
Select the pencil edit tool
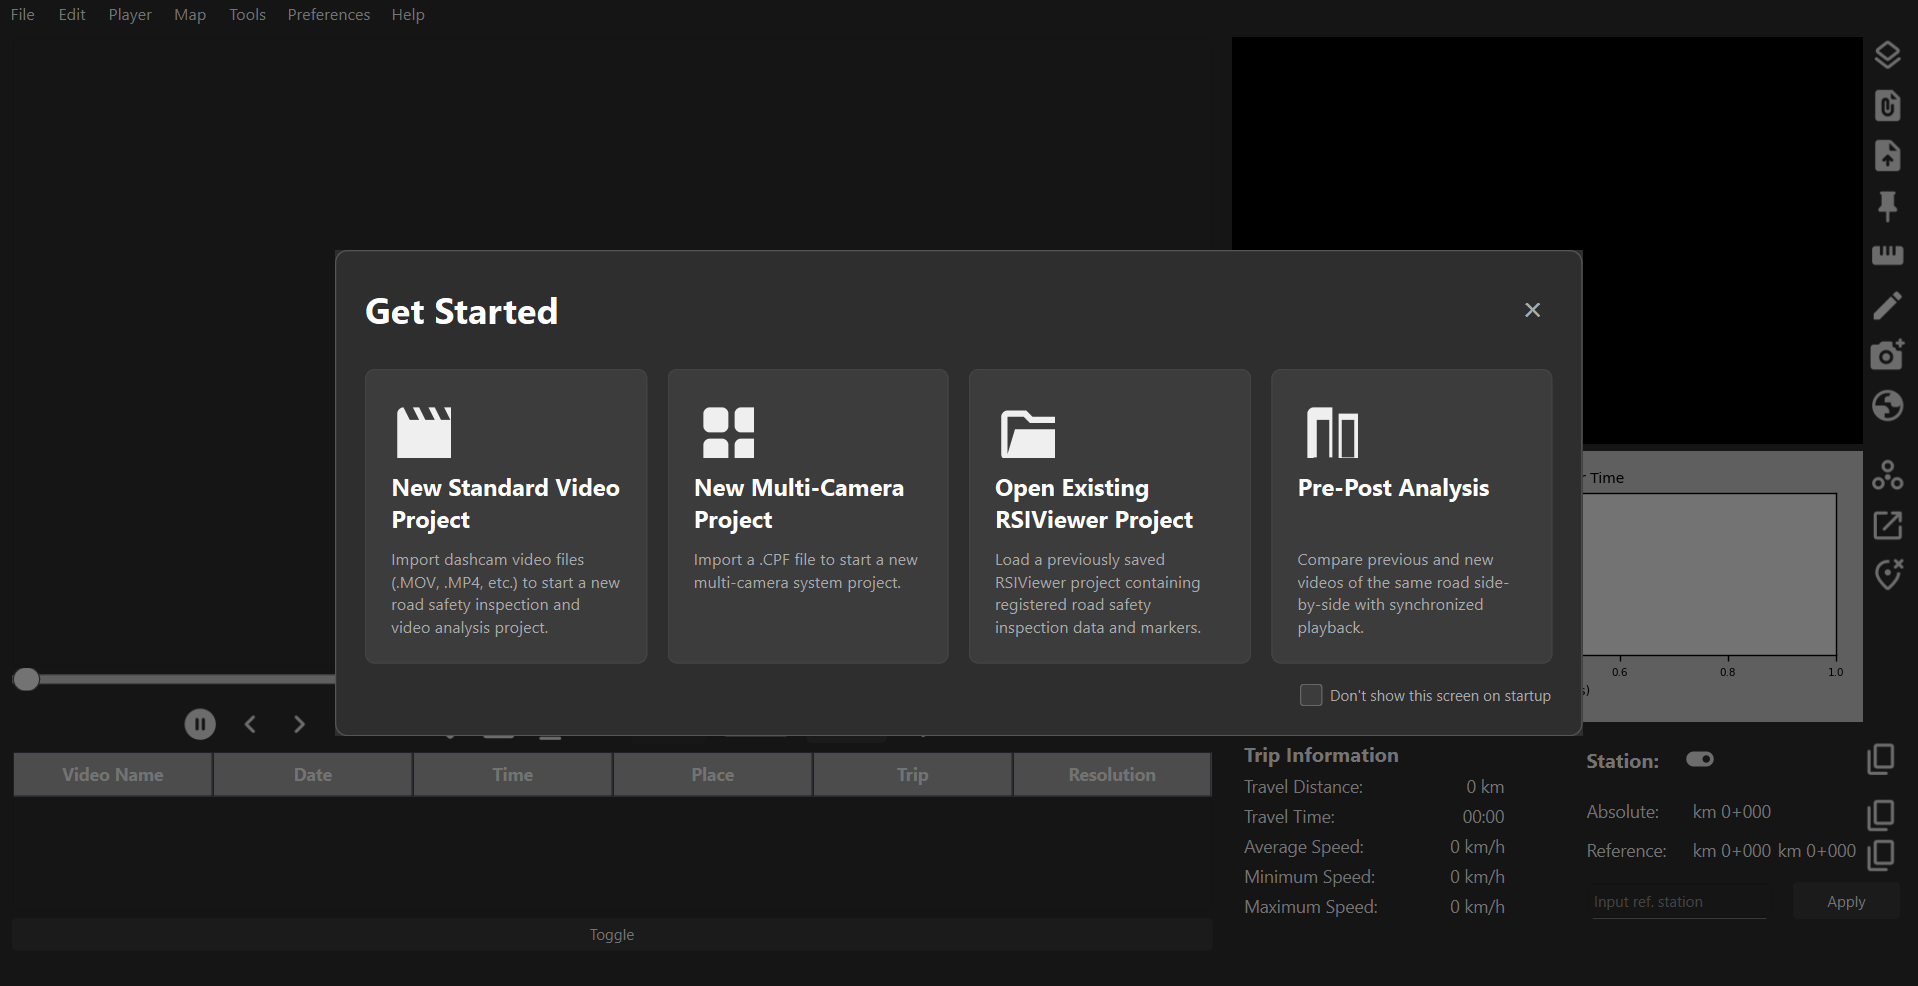point(1887,305)
